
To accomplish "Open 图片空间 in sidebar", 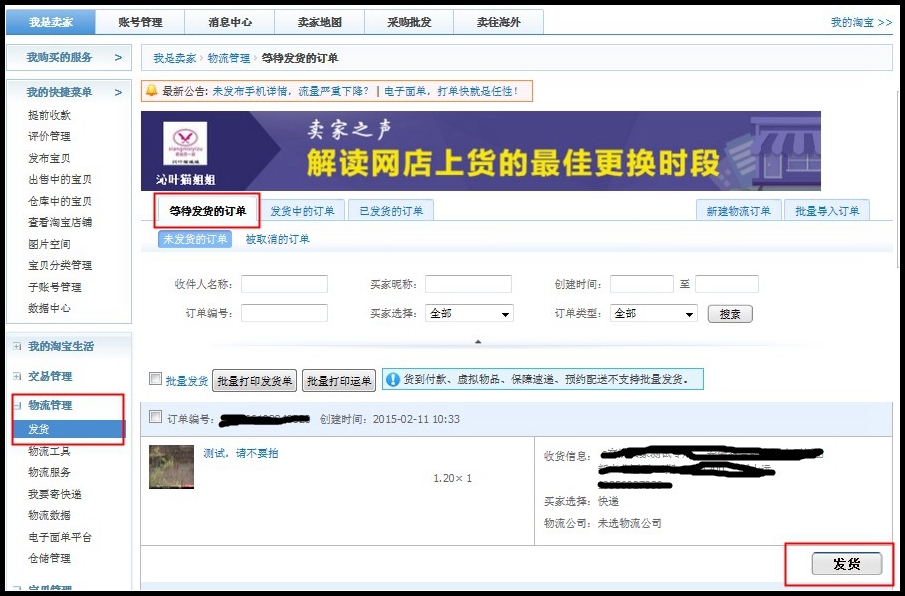I will [49, 244].
